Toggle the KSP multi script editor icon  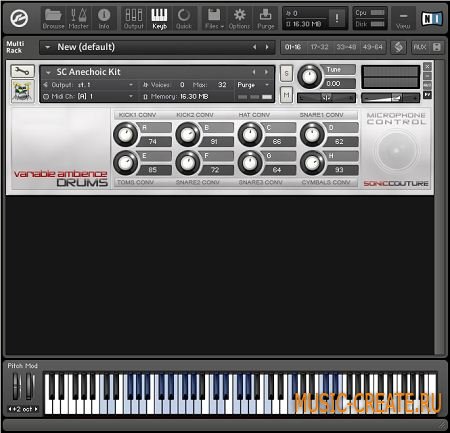398,47
